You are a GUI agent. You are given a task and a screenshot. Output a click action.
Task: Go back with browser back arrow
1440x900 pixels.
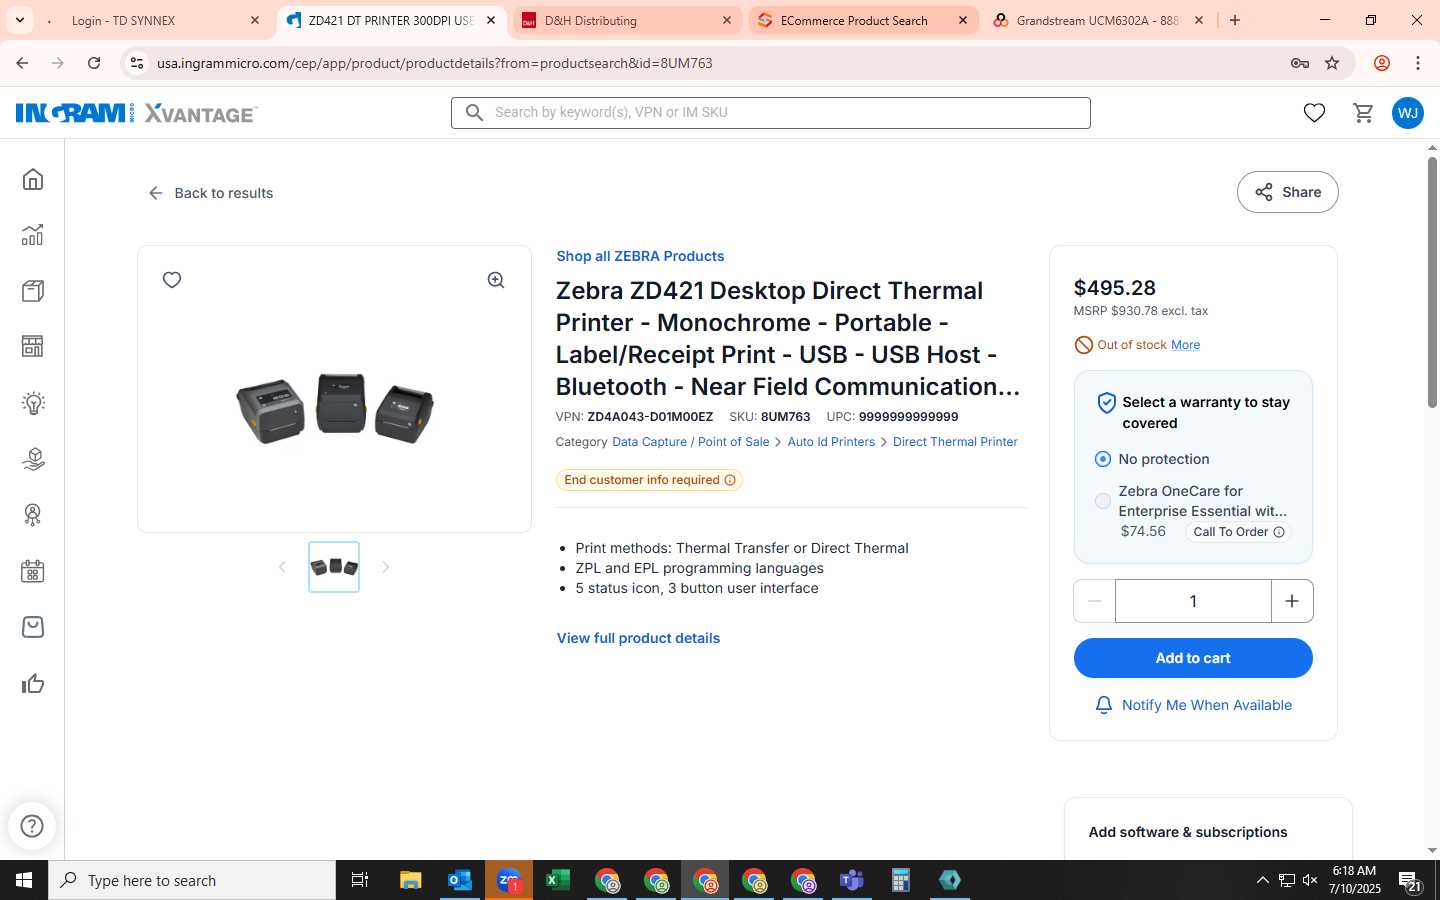pyautogui.click(x=22, y=63)
